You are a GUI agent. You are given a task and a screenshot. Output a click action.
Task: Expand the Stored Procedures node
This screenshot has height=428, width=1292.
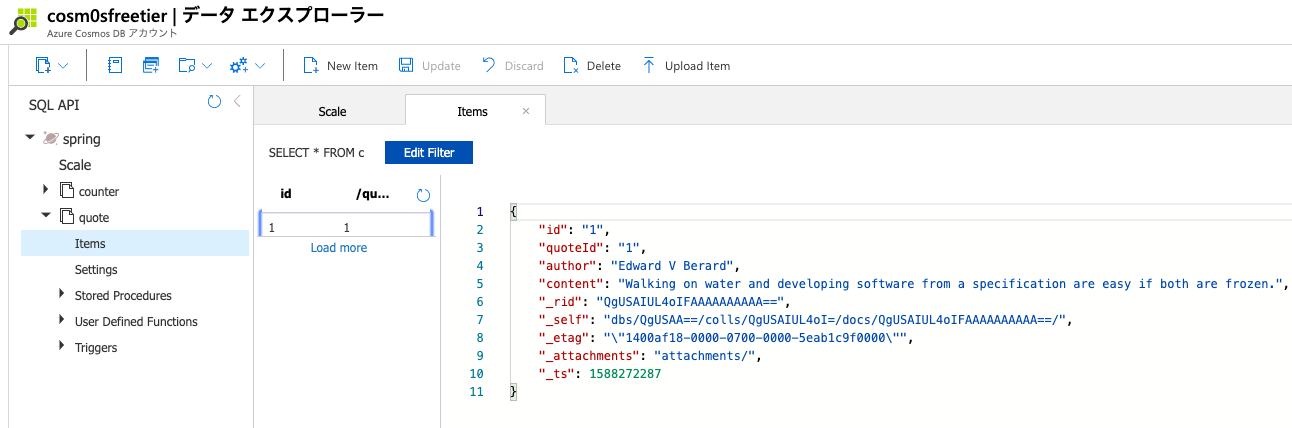[x=63, y=295]
